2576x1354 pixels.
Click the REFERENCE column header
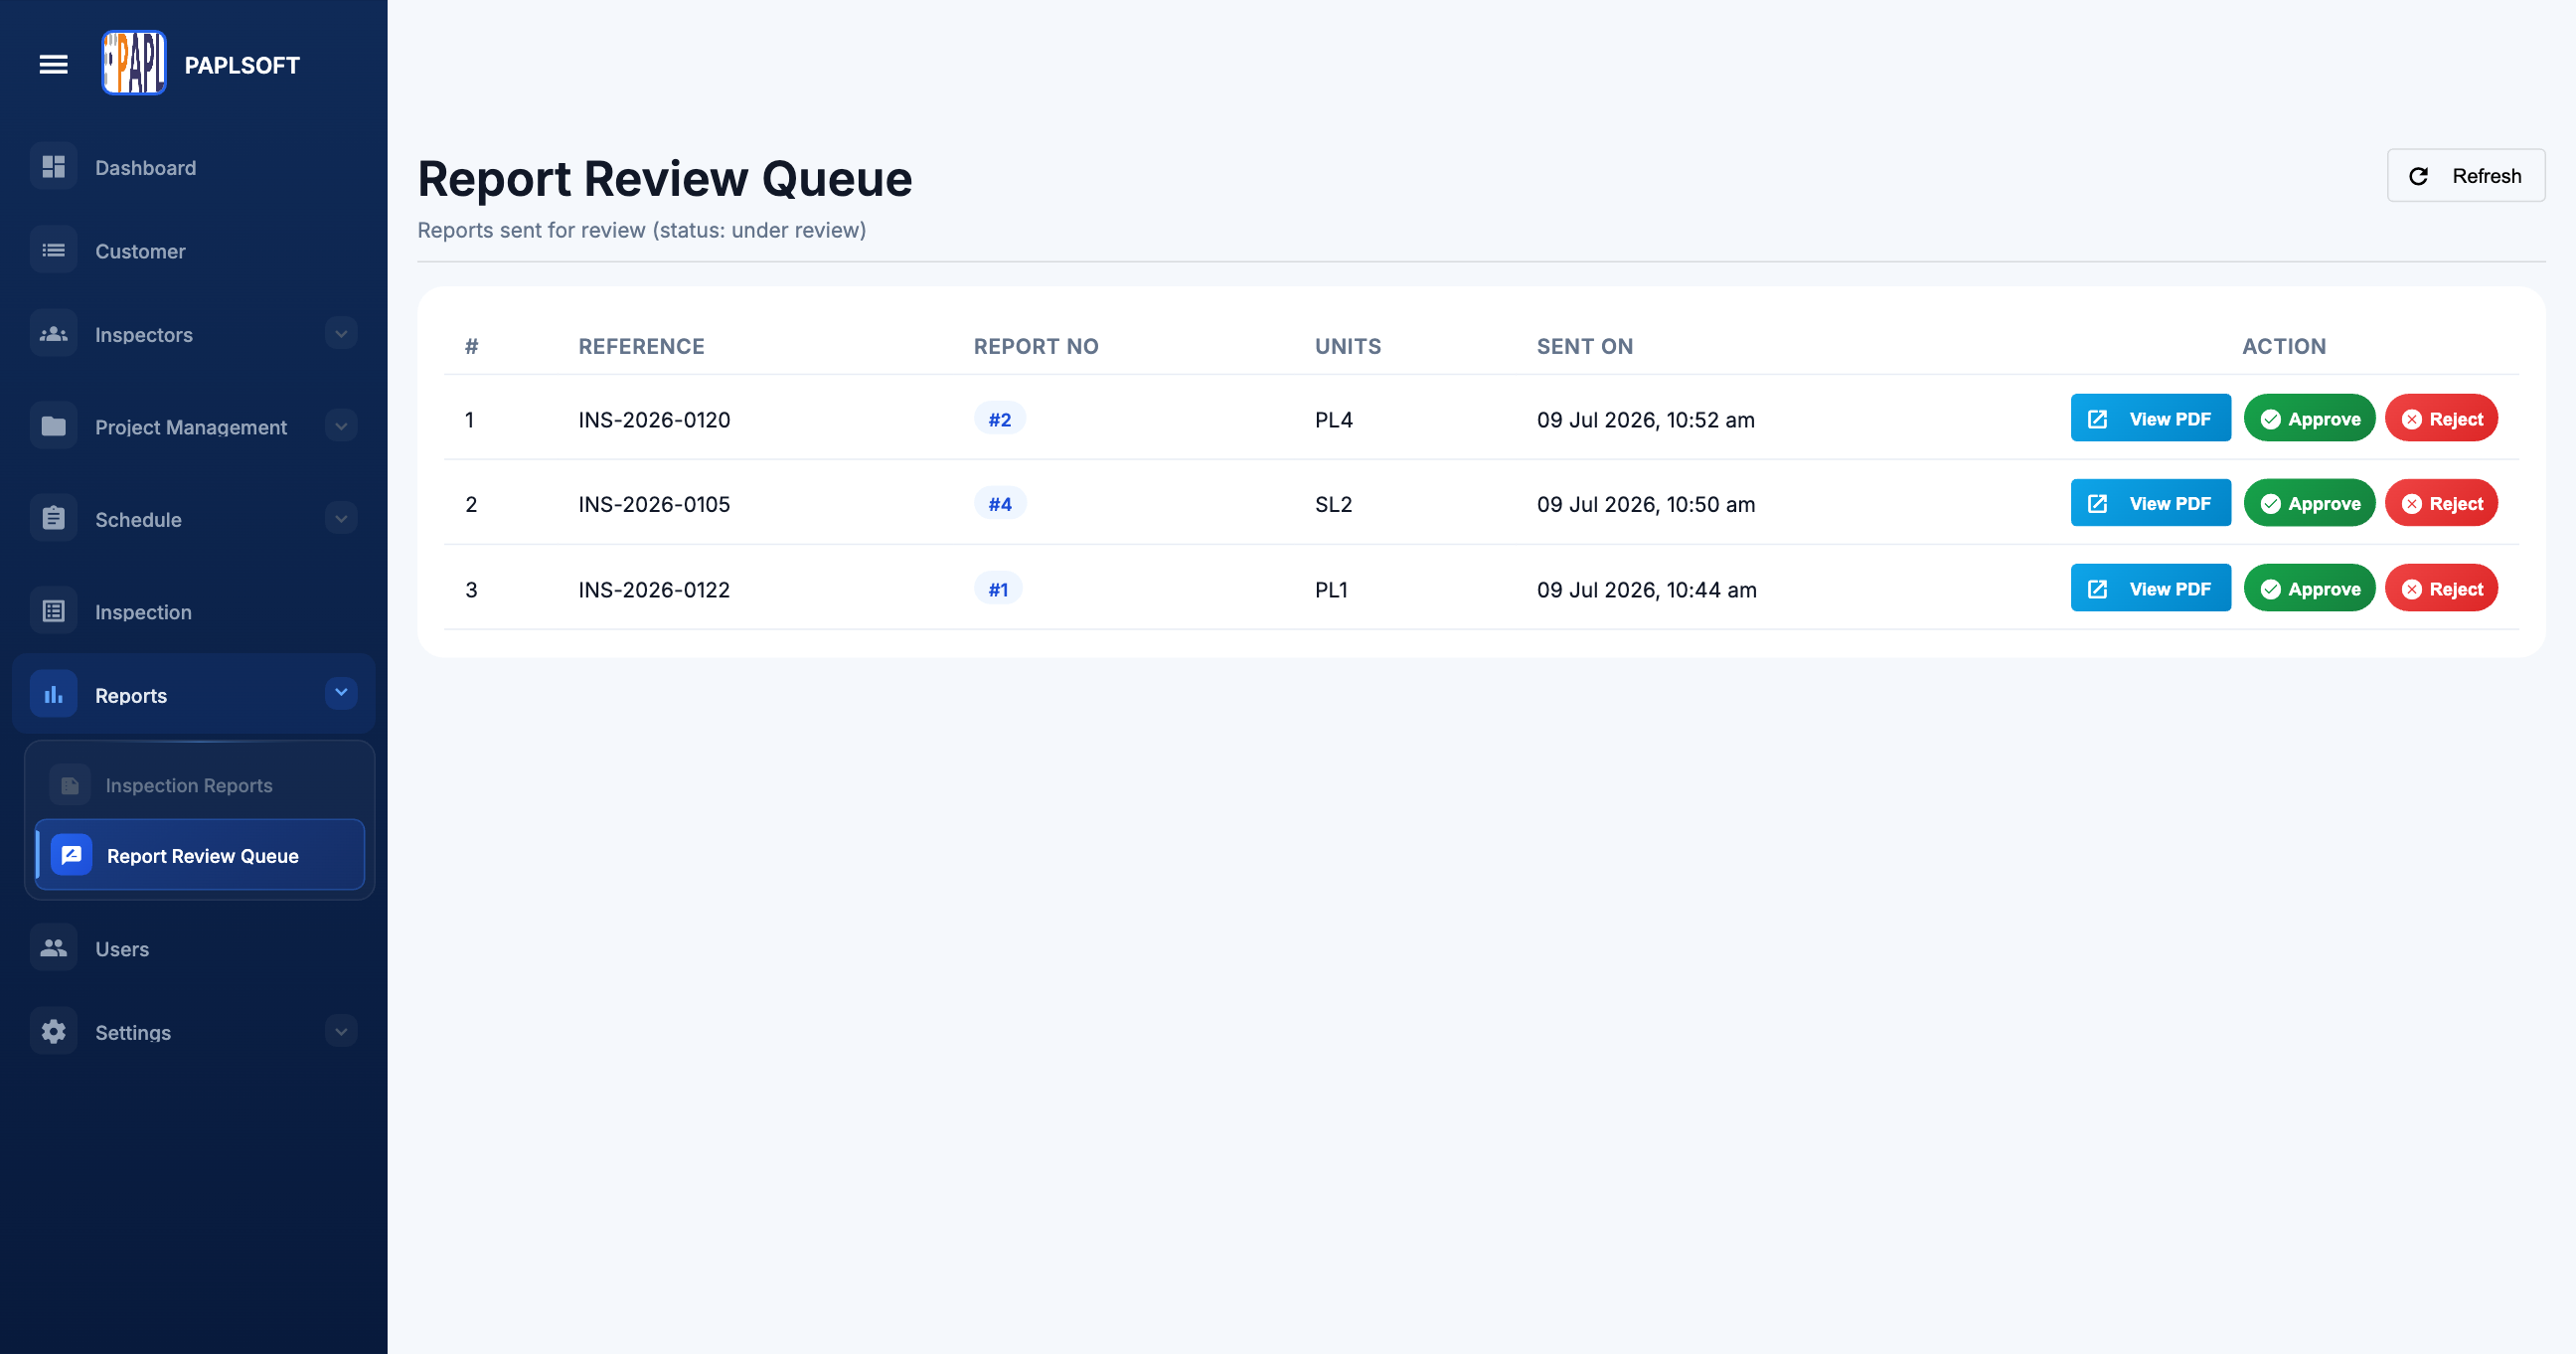641,346
